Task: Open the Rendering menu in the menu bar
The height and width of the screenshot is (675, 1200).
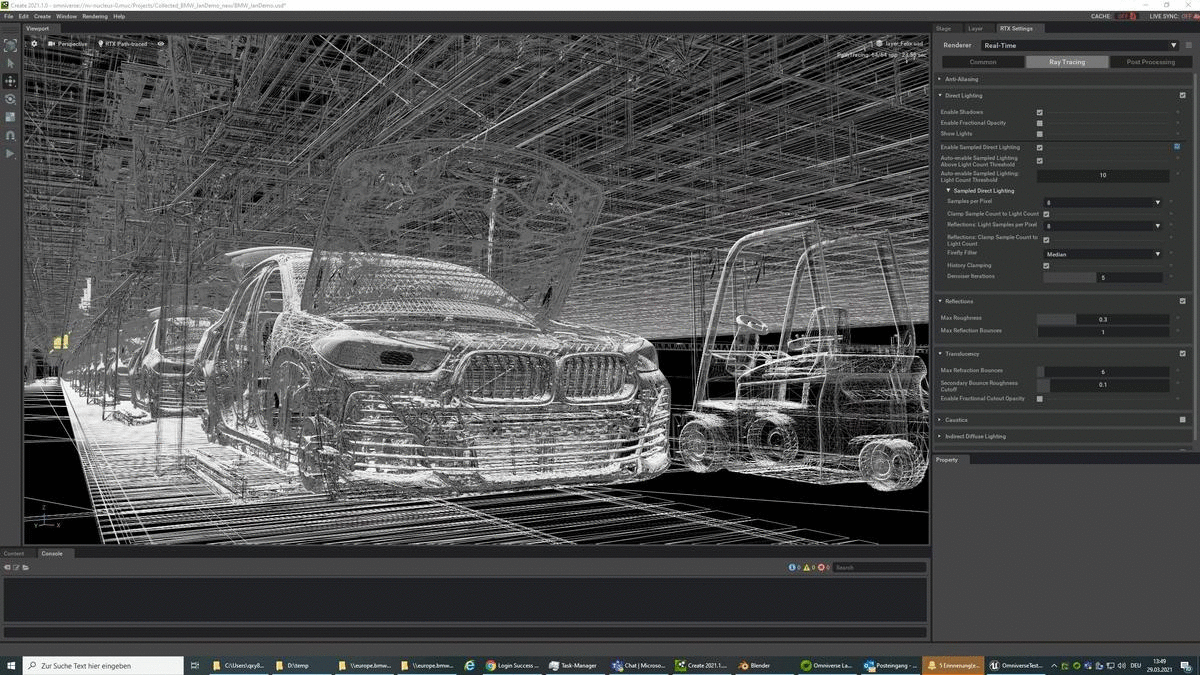Action: coord(94,16)
